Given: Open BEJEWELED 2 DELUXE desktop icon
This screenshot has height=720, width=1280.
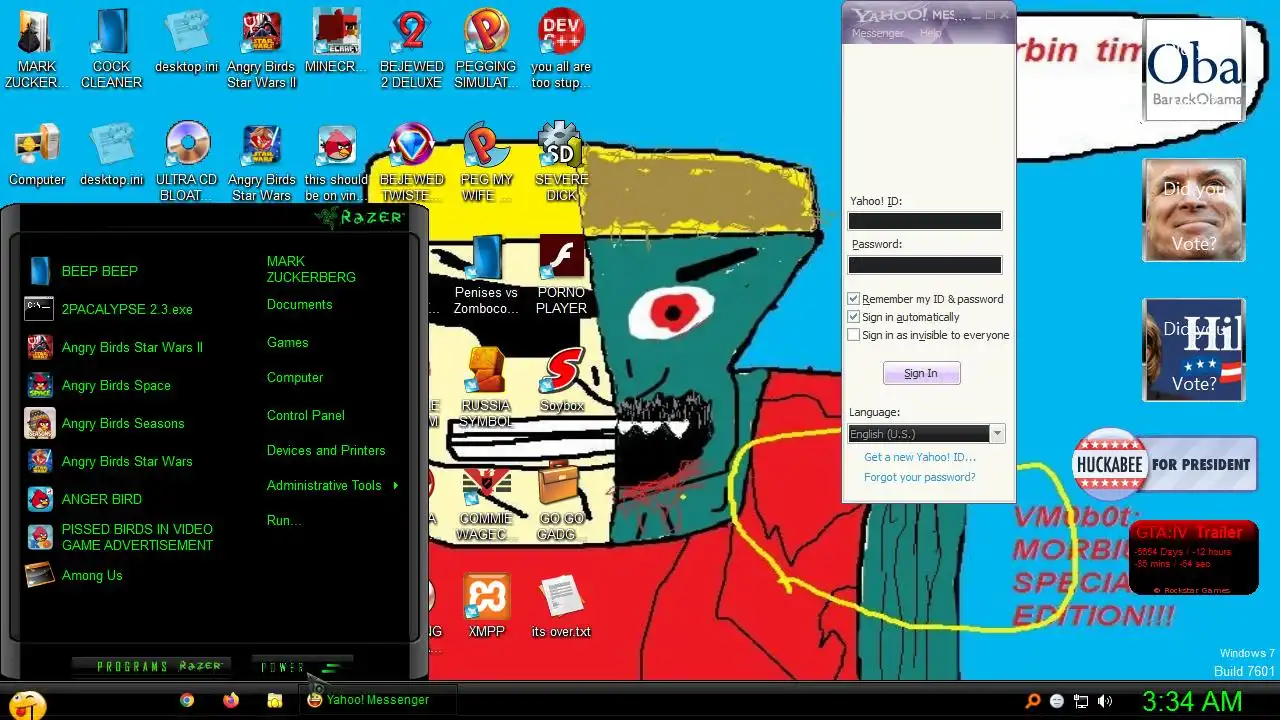Looking at the screenshot, I should [x=411, y=50].
